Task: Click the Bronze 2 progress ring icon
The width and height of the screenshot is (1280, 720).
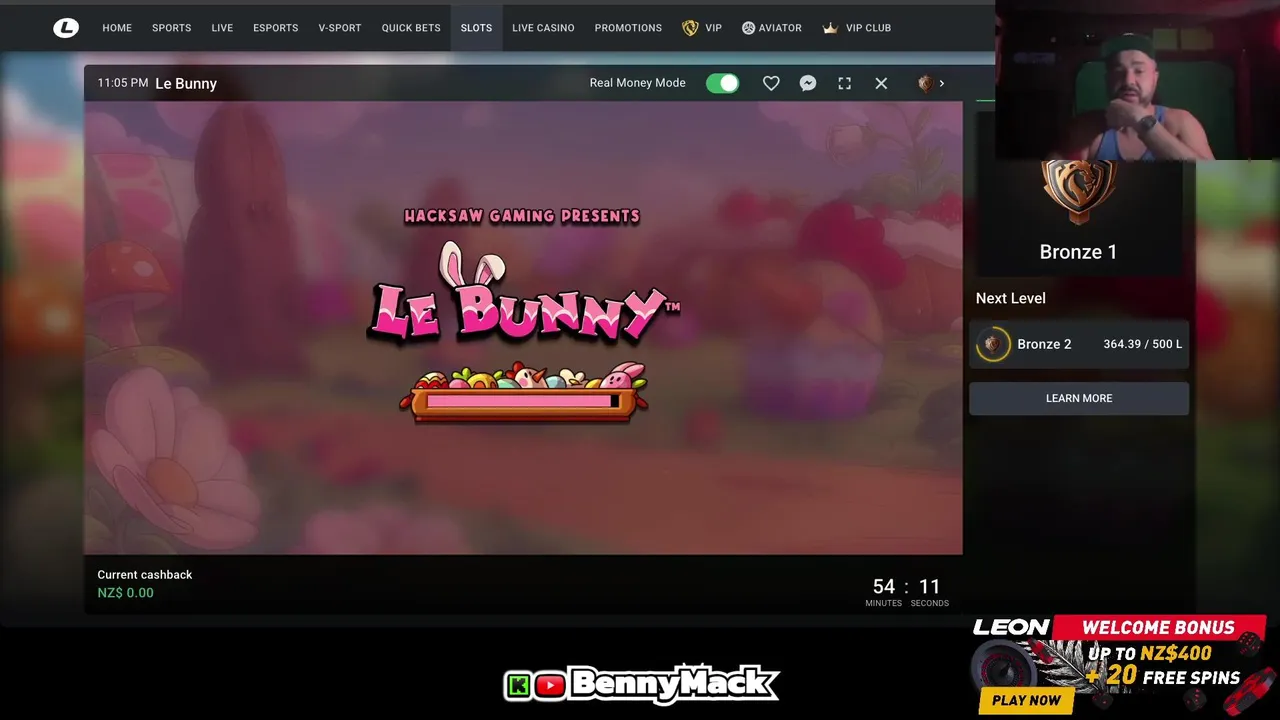Action: pyautogui.click(x=993, y=344)
